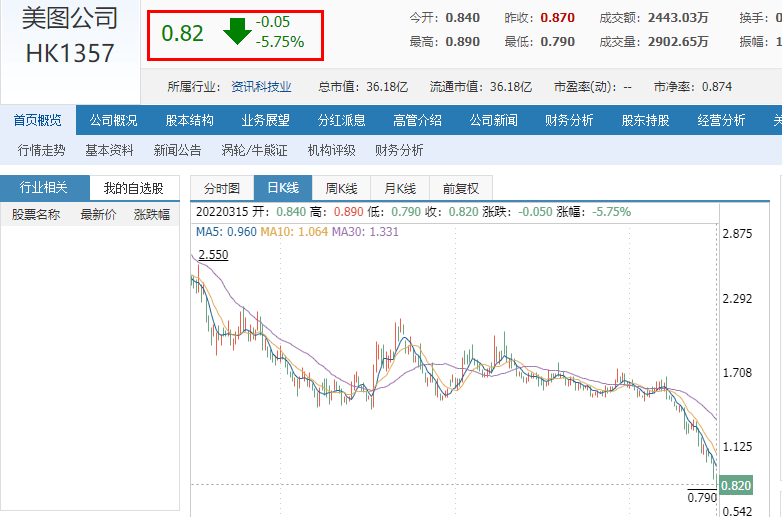Open 新闻公告 sub-link
This screenshot has height=517, width=782.
(177, 151)
